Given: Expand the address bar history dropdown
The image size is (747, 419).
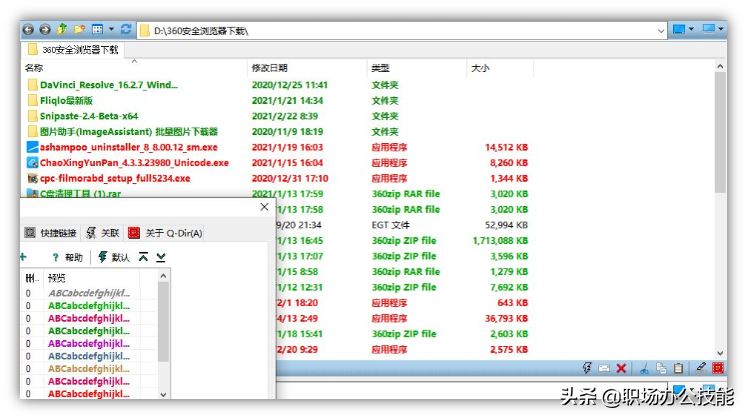Looking at the screenshot, I should tap(661, 31).
